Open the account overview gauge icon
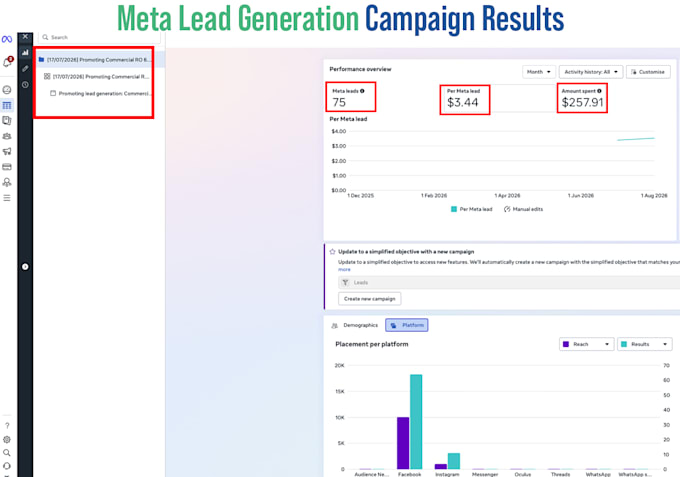680x477 pixels. coord(7,90)
